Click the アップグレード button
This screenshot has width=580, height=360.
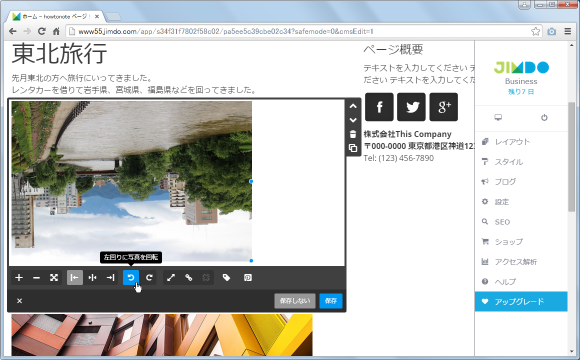(521, 302)
